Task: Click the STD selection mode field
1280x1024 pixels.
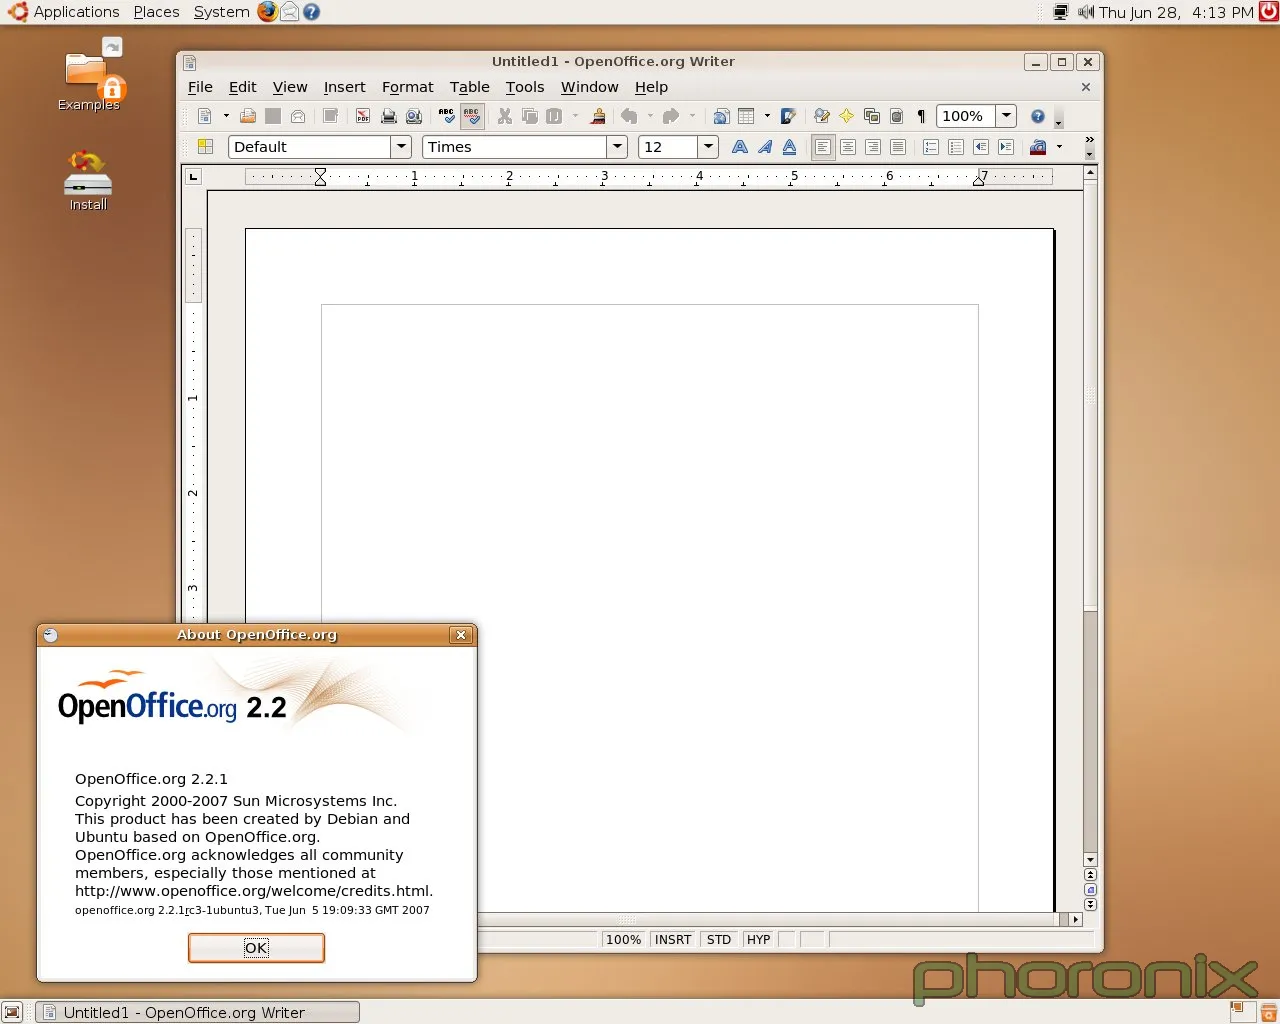Action: 719,940
